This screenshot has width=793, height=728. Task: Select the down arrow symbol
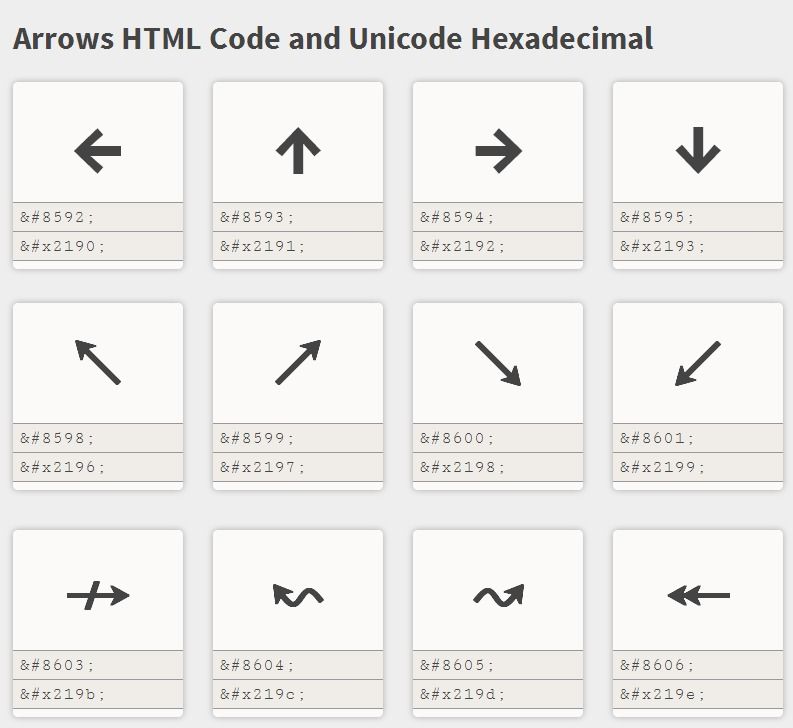point(698,152)
